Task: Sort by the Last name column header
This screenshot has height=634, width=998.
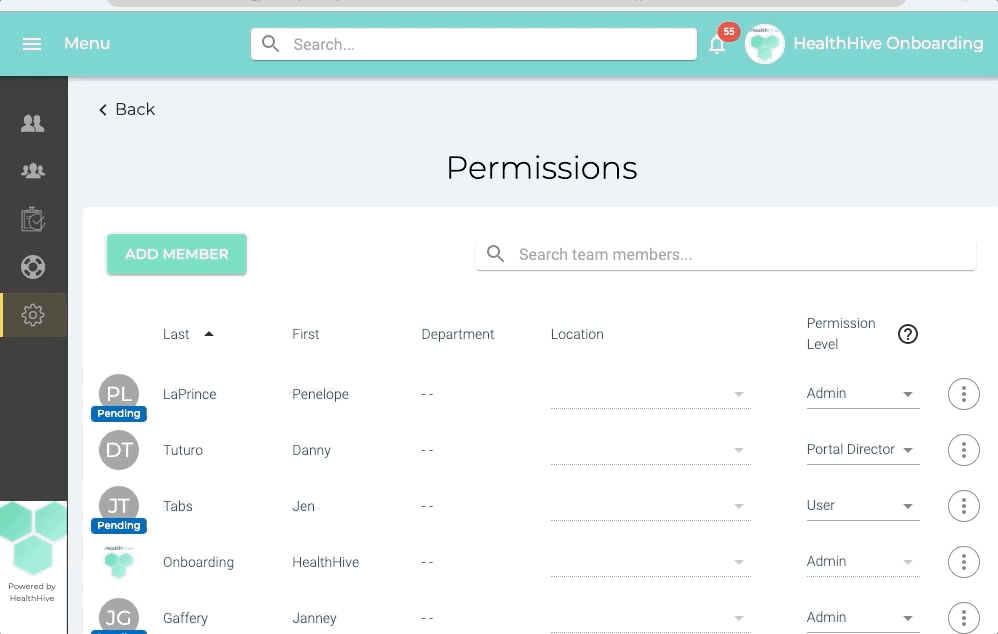Action: click(x=177, y=334)
